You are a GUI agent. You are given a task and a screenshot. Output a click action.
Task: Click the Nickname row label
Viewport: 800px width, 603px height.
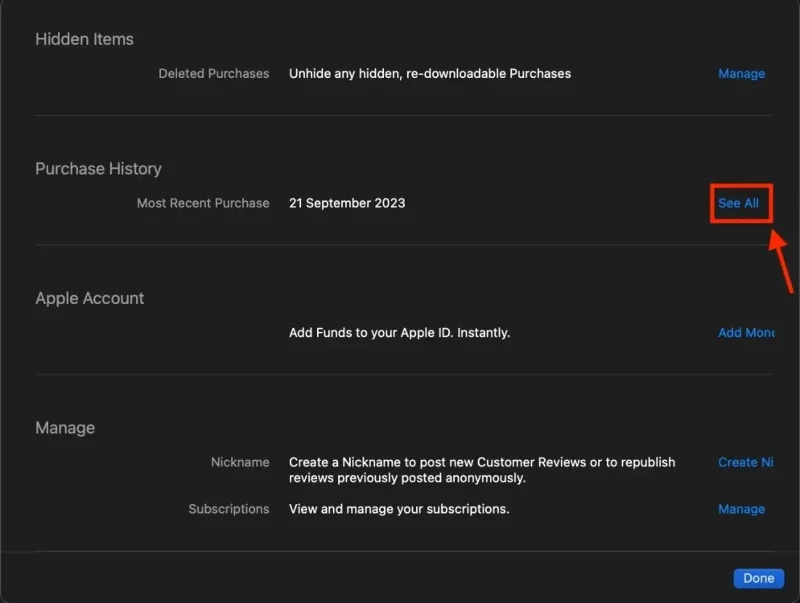[x=239, y=462]
